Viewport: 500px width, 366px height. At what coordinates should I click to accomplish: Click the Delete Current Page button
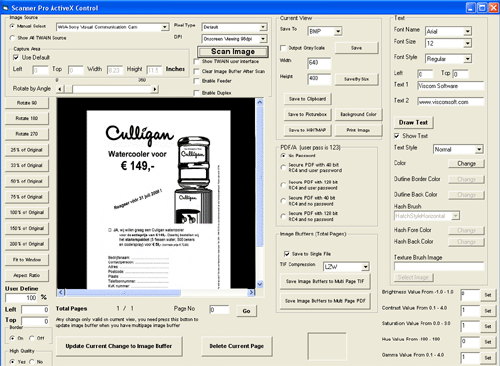pyautogui.click(x=237, y=346)
